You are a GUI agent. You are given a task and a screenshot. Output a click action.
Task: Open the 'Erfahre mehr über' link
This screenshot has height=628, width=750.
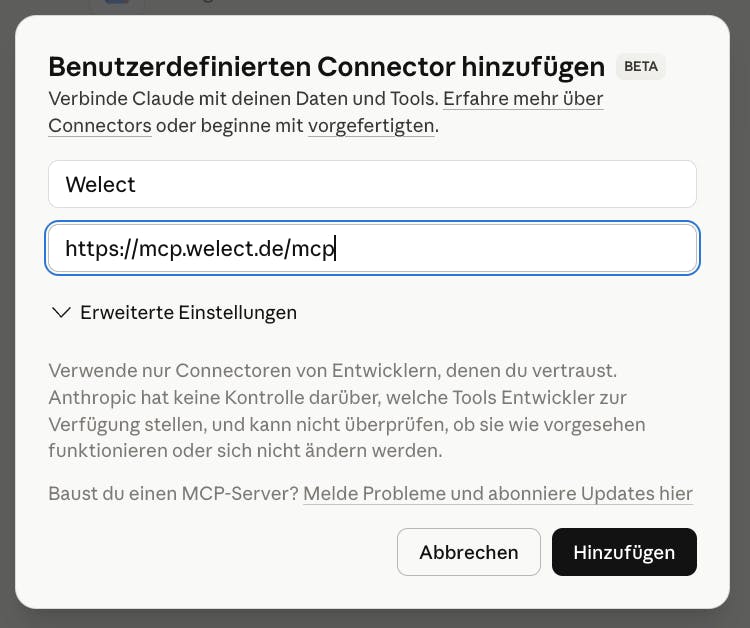tap(523, 99)
